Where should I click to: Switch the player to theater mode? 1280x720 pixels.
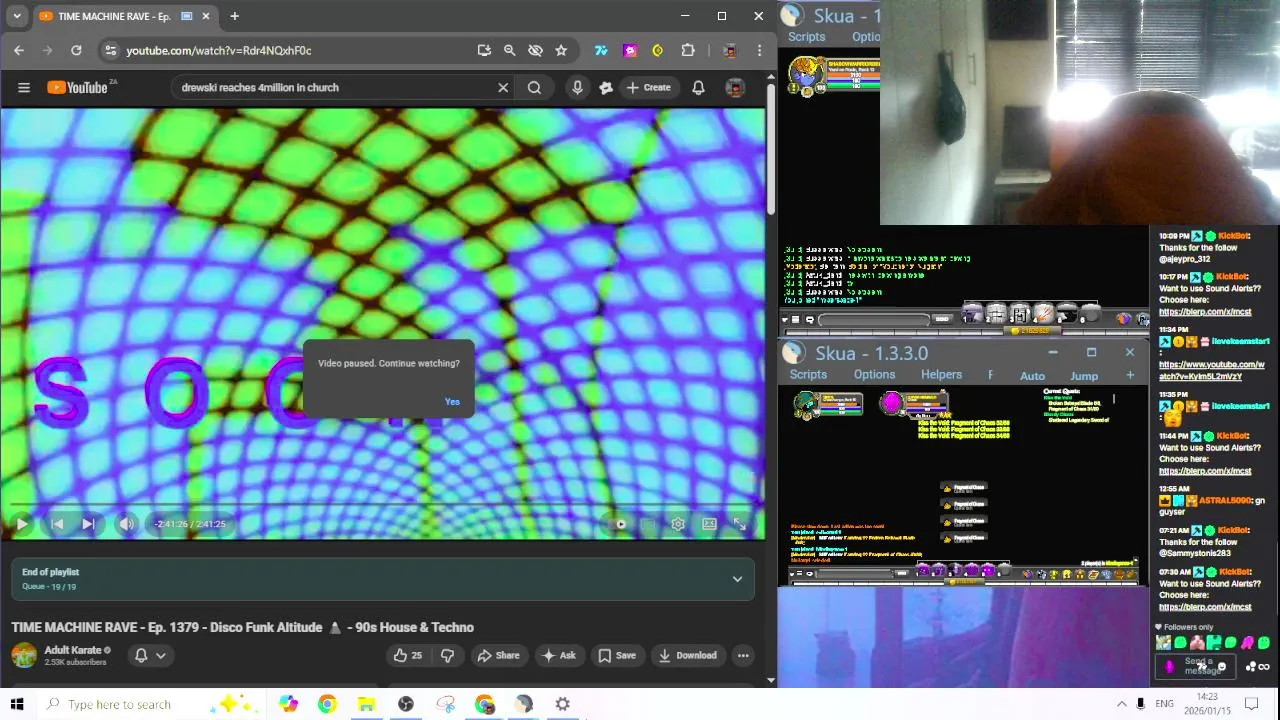pyautogui.click(x=709, y=524)
